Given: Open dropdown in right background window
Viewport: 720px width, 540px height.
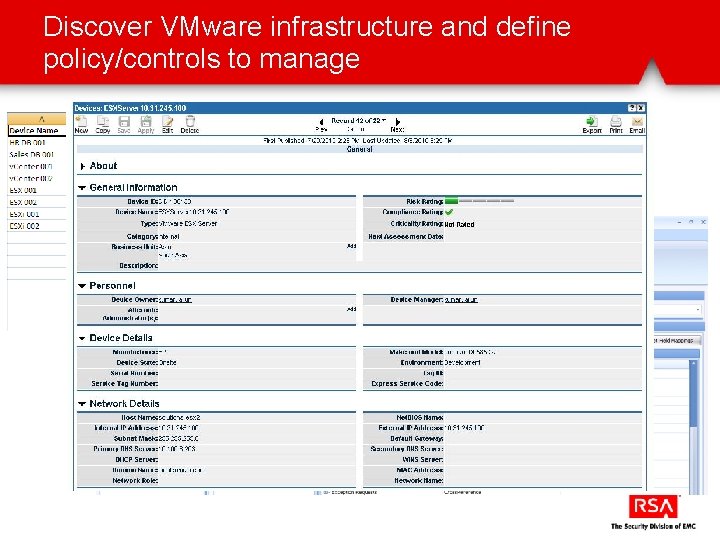Looking at the screenshot, I should 698,309.
